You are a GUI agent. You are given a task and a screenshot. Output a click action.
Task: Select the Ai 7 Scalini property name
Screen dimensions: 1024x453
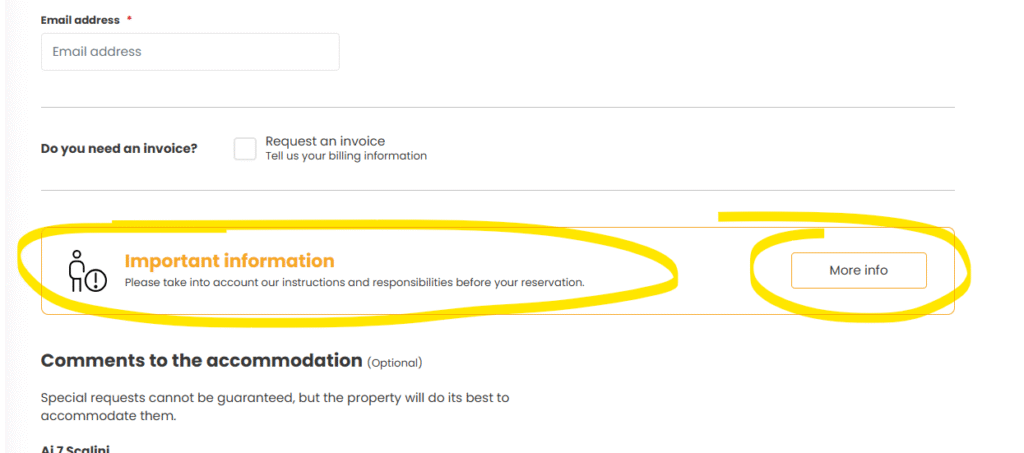point(75,449)
